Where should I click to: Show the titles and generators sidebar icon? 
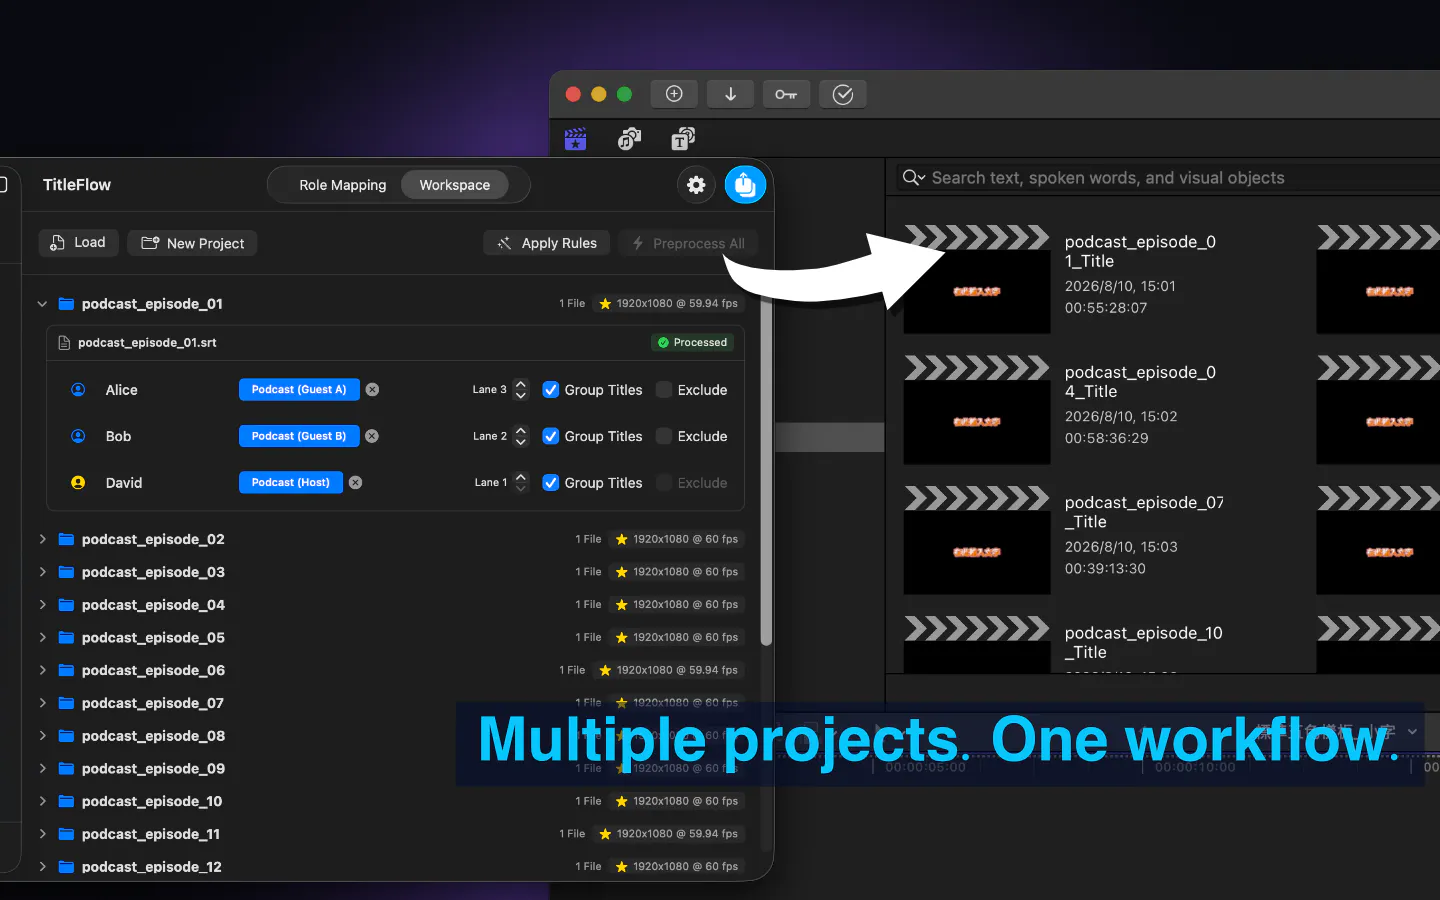click(683, 139)
